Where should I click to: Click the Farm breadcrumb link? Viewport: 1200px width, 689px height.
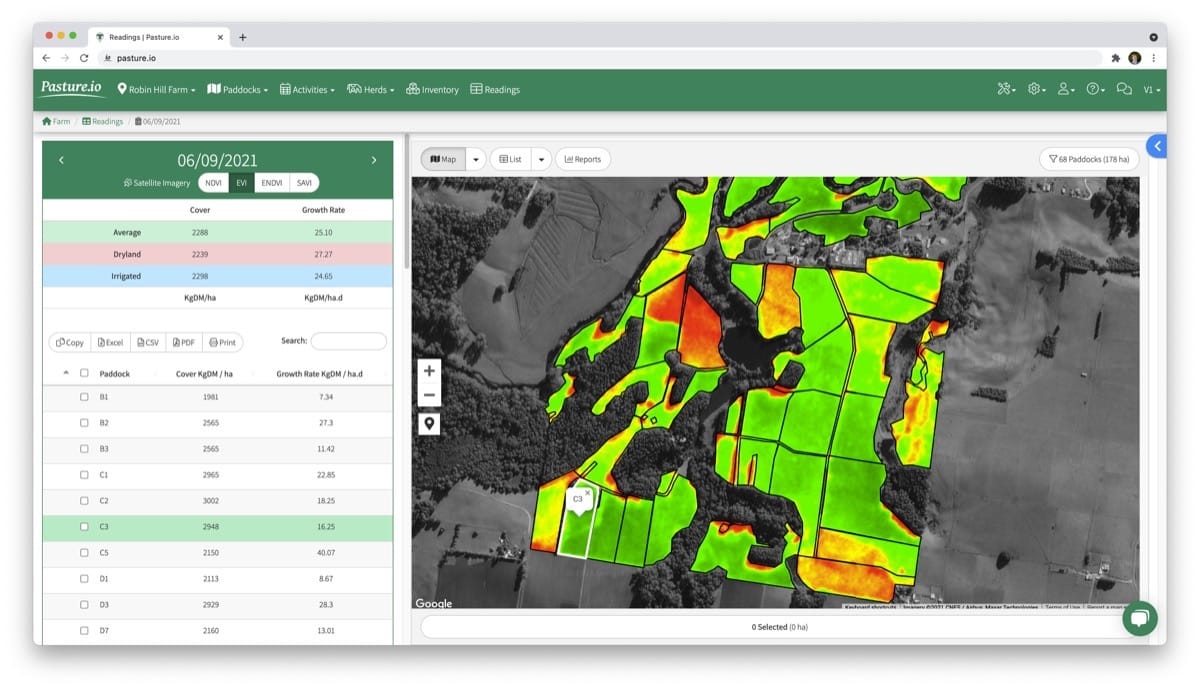click(x=56, y=121)
